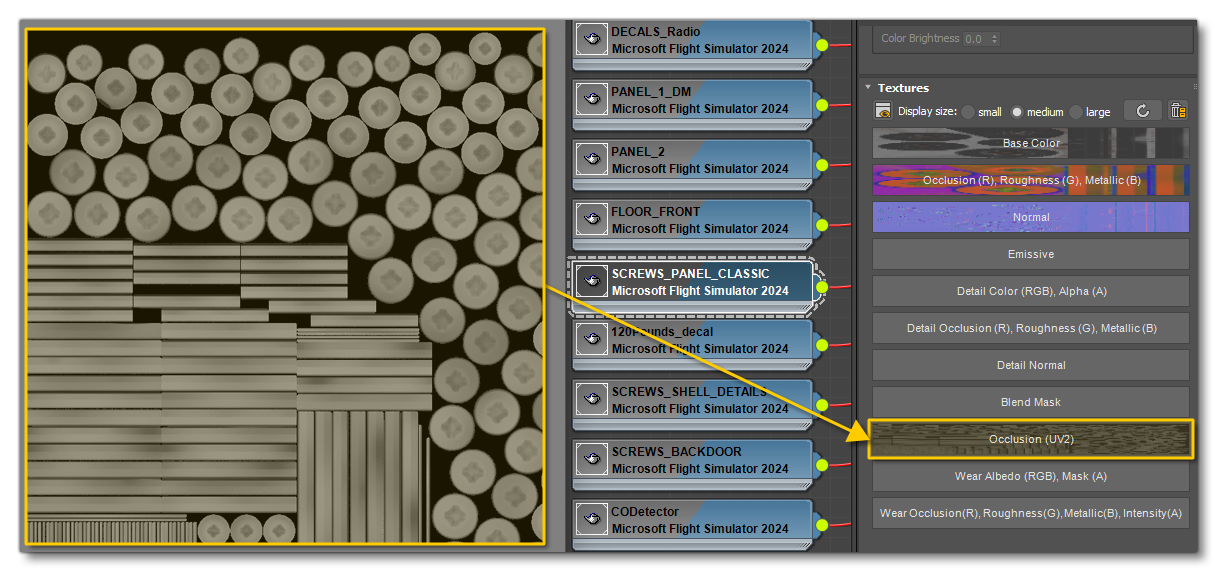This screenshot has height=572, width=1217.
Task: Collapse the Textures rollout section
Action: pyautogui.click(x=868, y=88)
